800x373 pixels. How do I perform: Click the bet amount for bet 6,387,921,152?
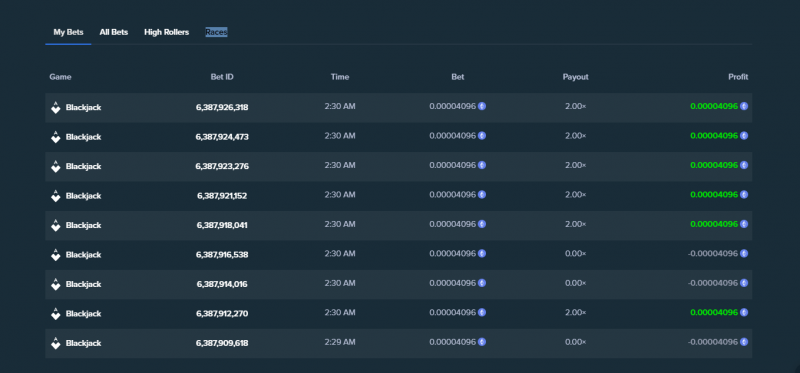click(x=453, y=194)
